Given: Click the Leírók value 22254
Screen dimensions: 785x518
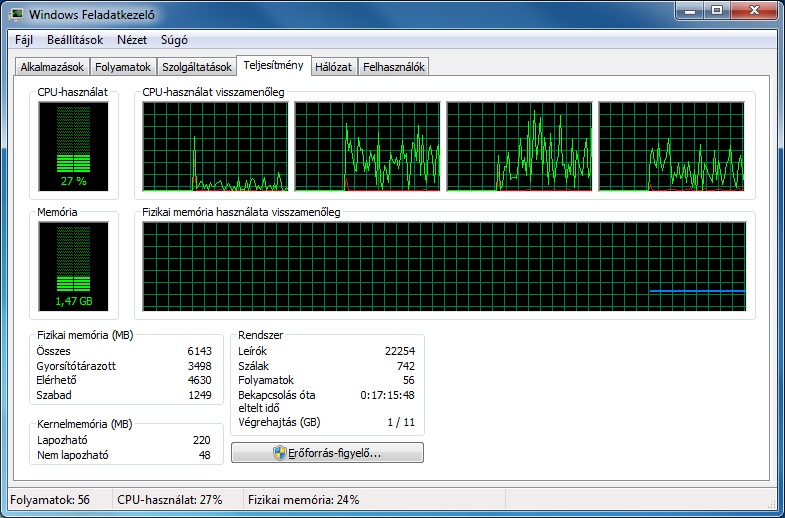Looking at the screenshot, I should click(400, 351).
